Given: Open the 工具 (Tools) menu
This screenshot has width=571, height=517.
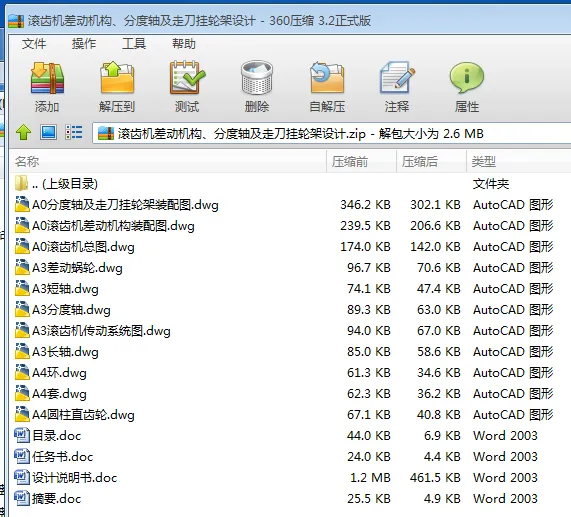Looking at the screenshot, I should [134, 44].
